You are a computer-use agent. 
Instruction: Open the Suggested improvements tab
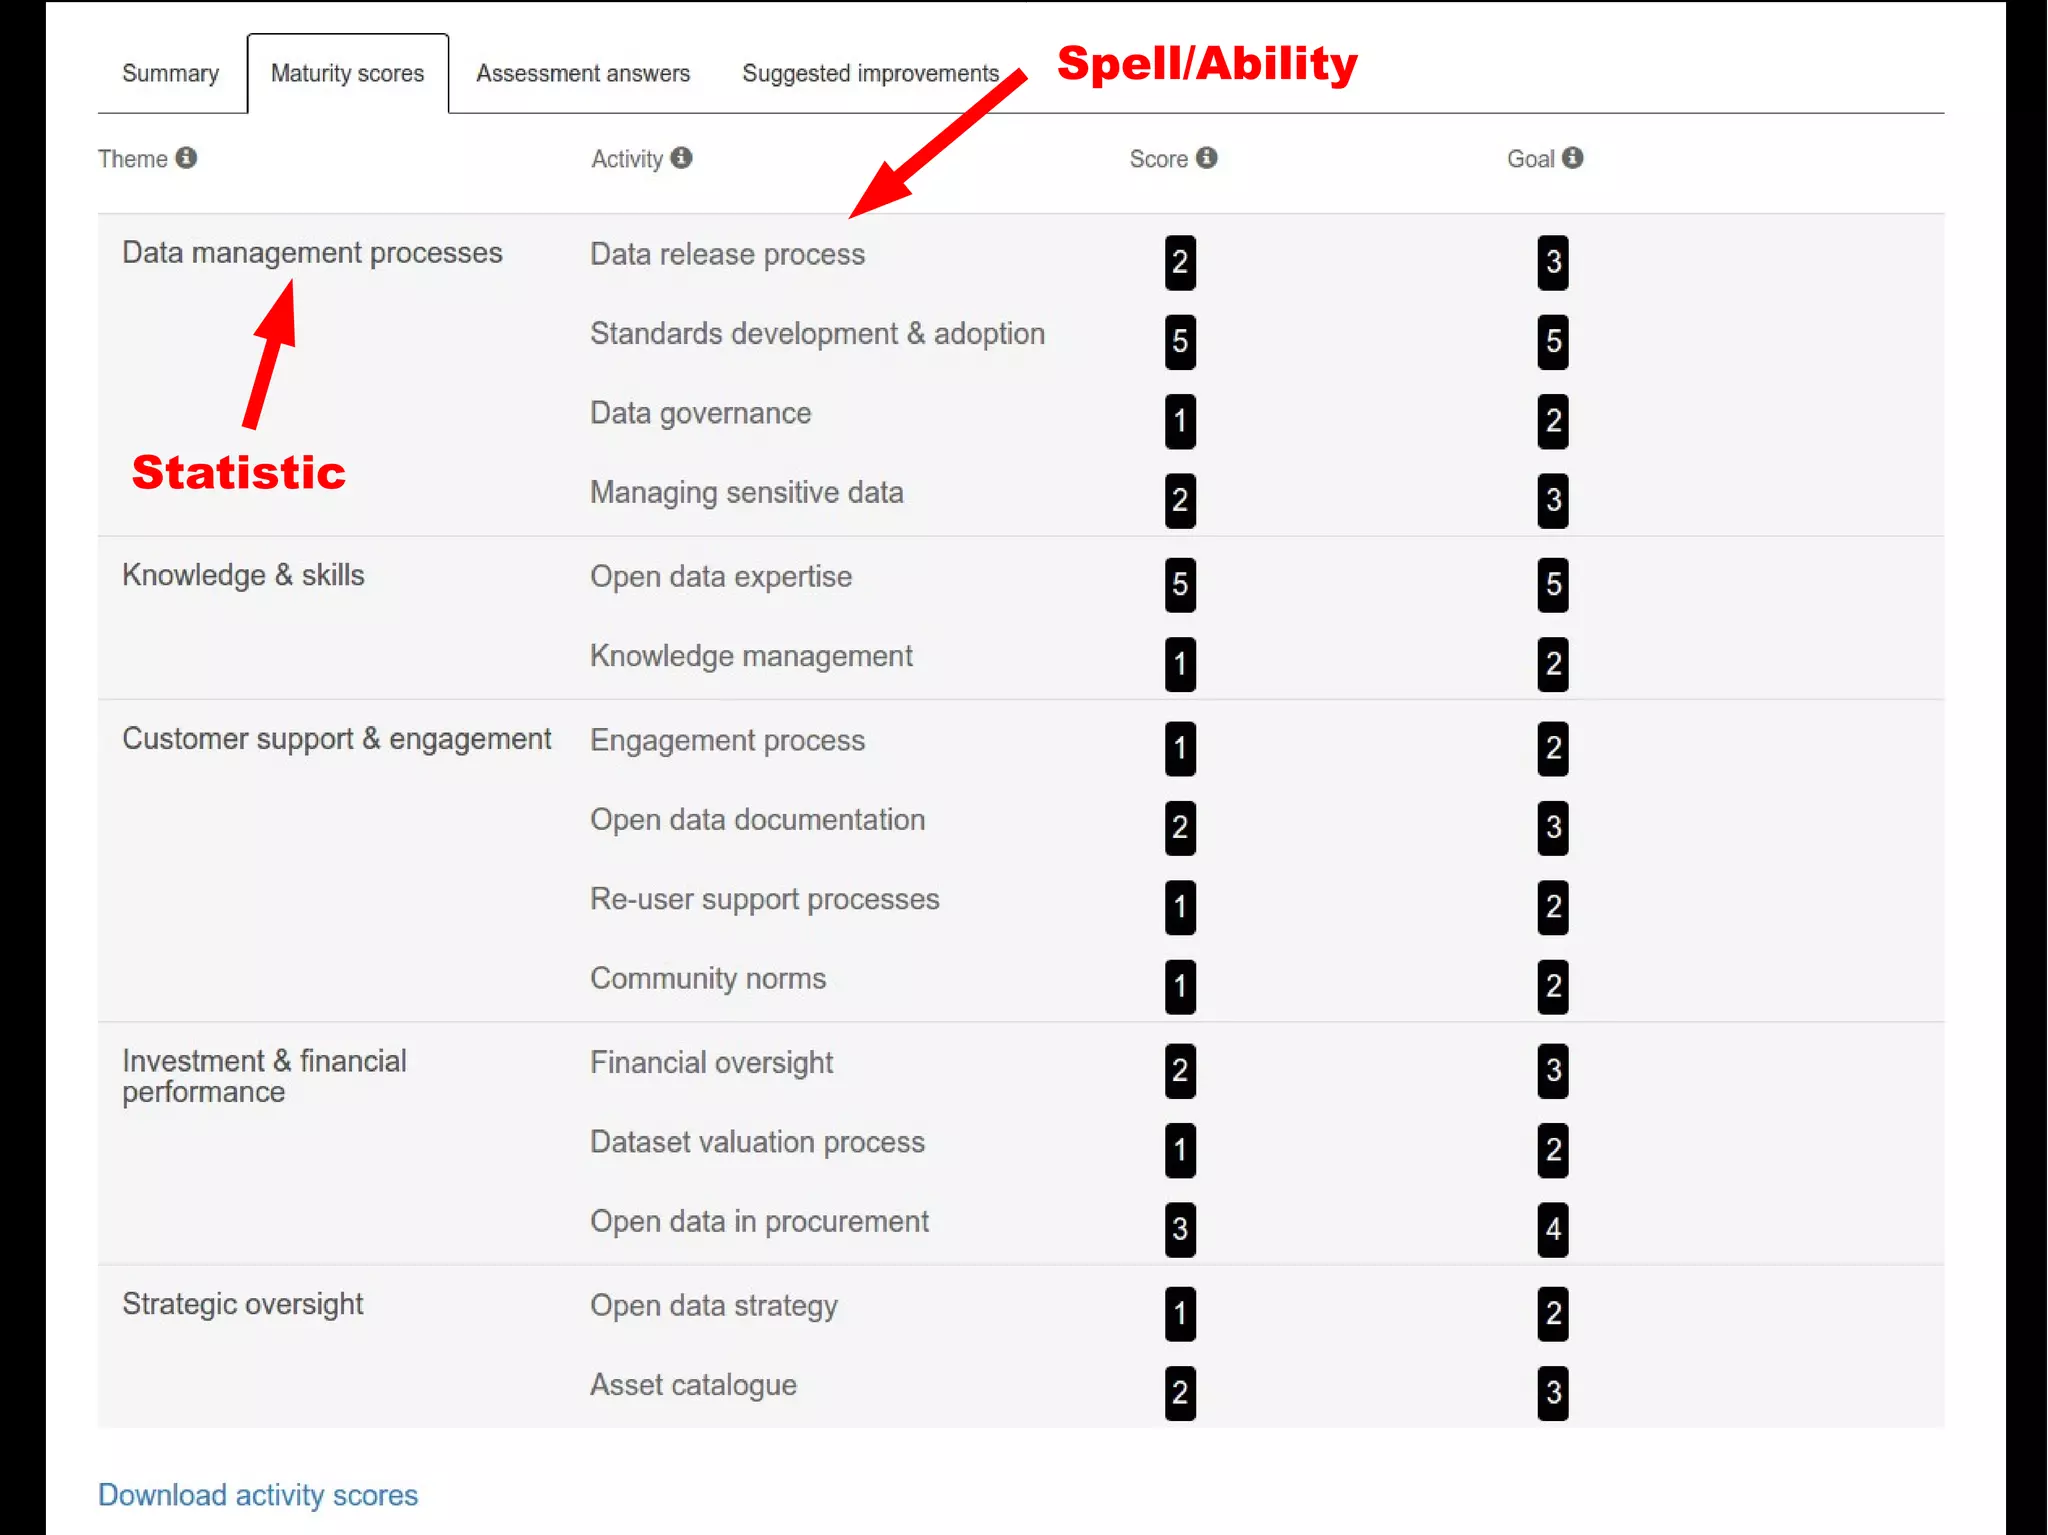[870, 74]
